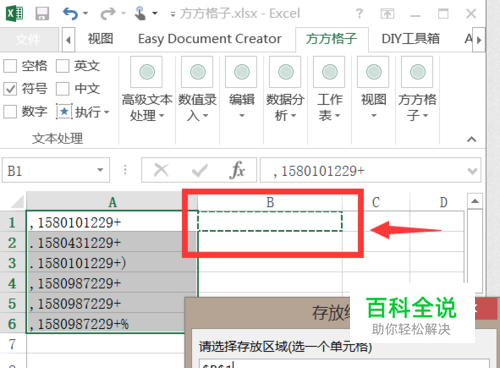Open the 文件 tab
This screenshot has height=368, width=500.
click(28, 40)
